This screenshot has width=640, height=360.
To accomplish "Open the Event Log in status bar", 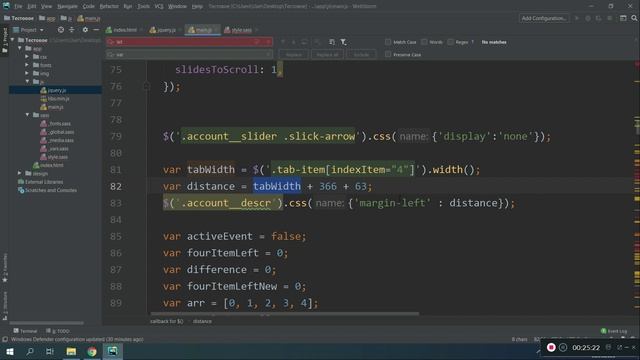I will (x=614, y=331).
